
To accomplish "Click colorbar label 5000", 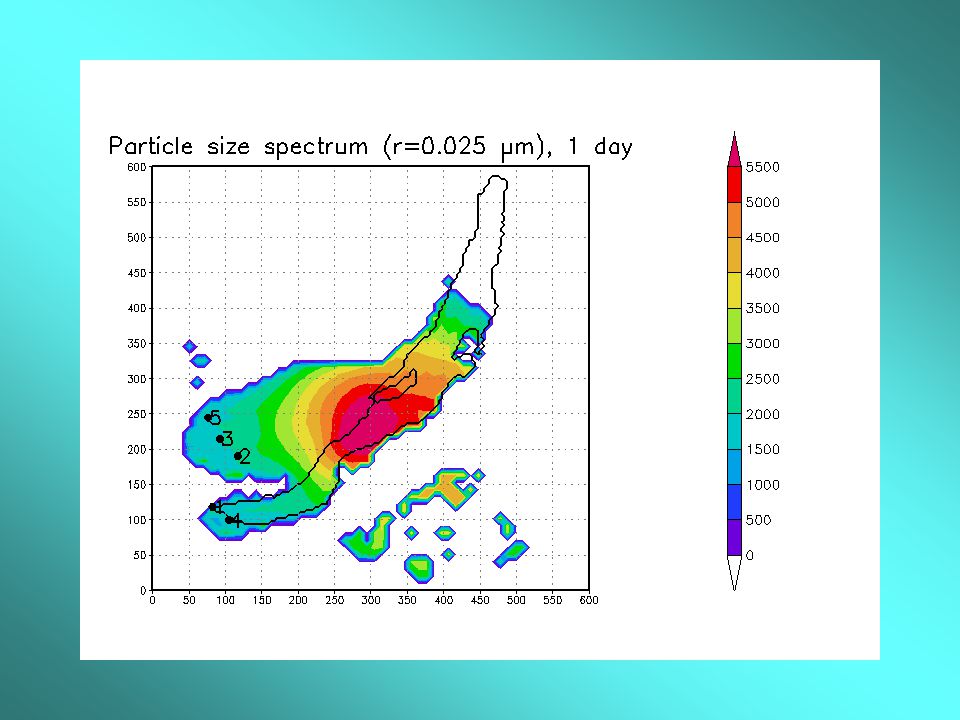I will [x=762, y=203].
